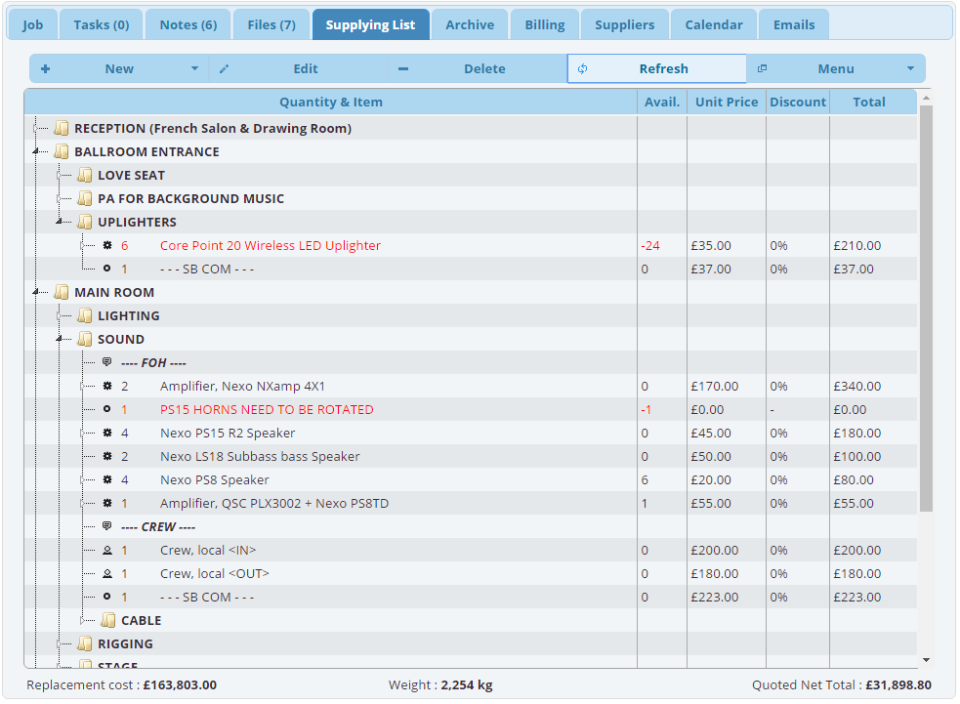Click the gear icon for Nexo PS8 Speaker

(x=107, y=479)
